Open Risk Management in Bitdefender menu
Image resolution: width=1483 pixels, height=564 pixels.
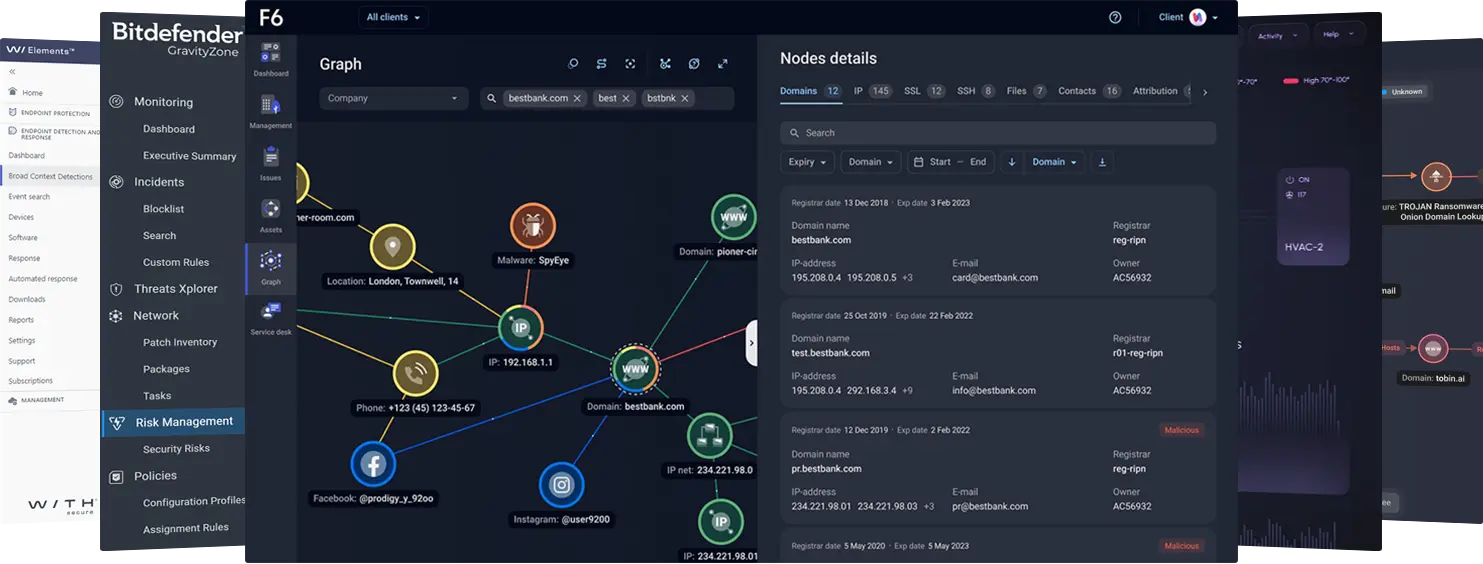183,422
